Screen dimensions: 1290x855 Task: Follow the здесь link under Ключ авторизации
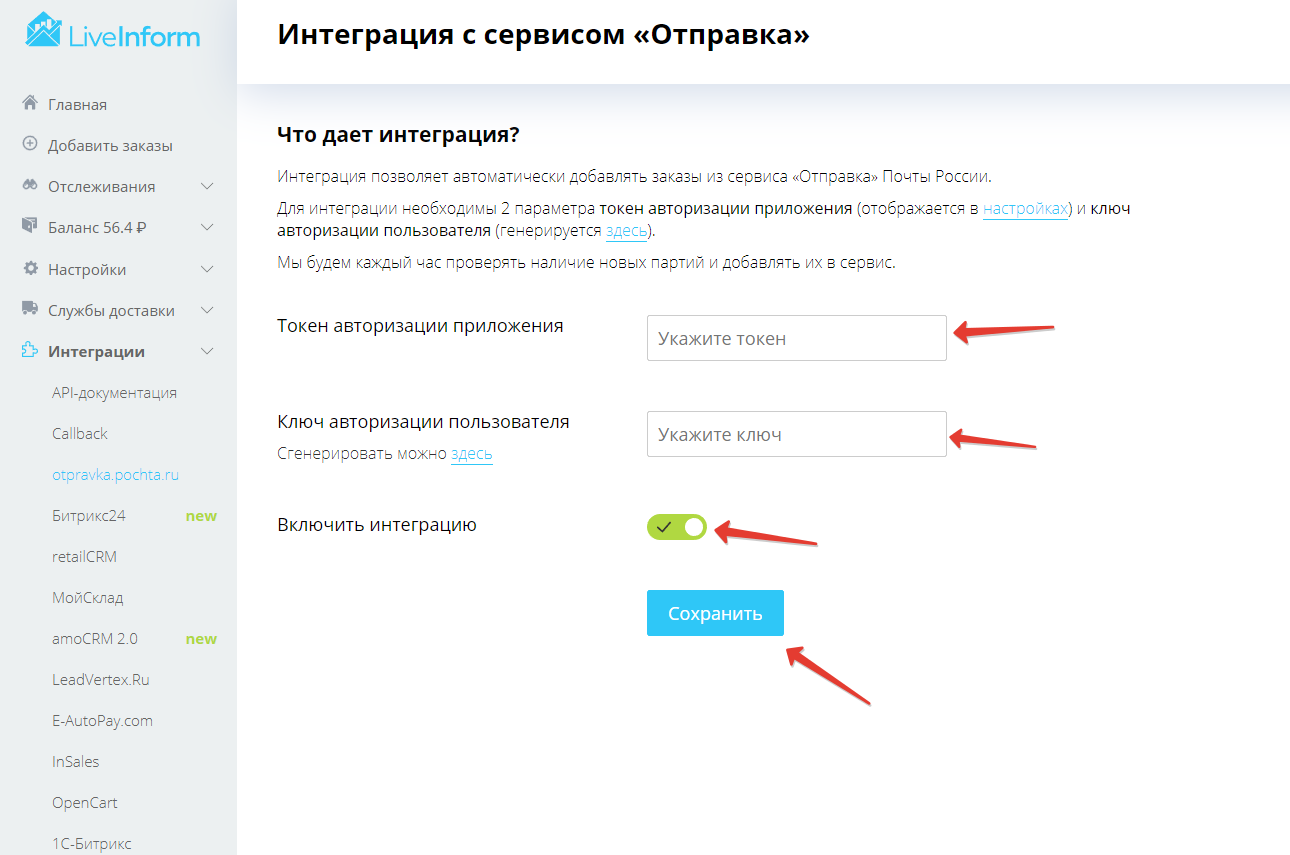(x=472, y=453)
